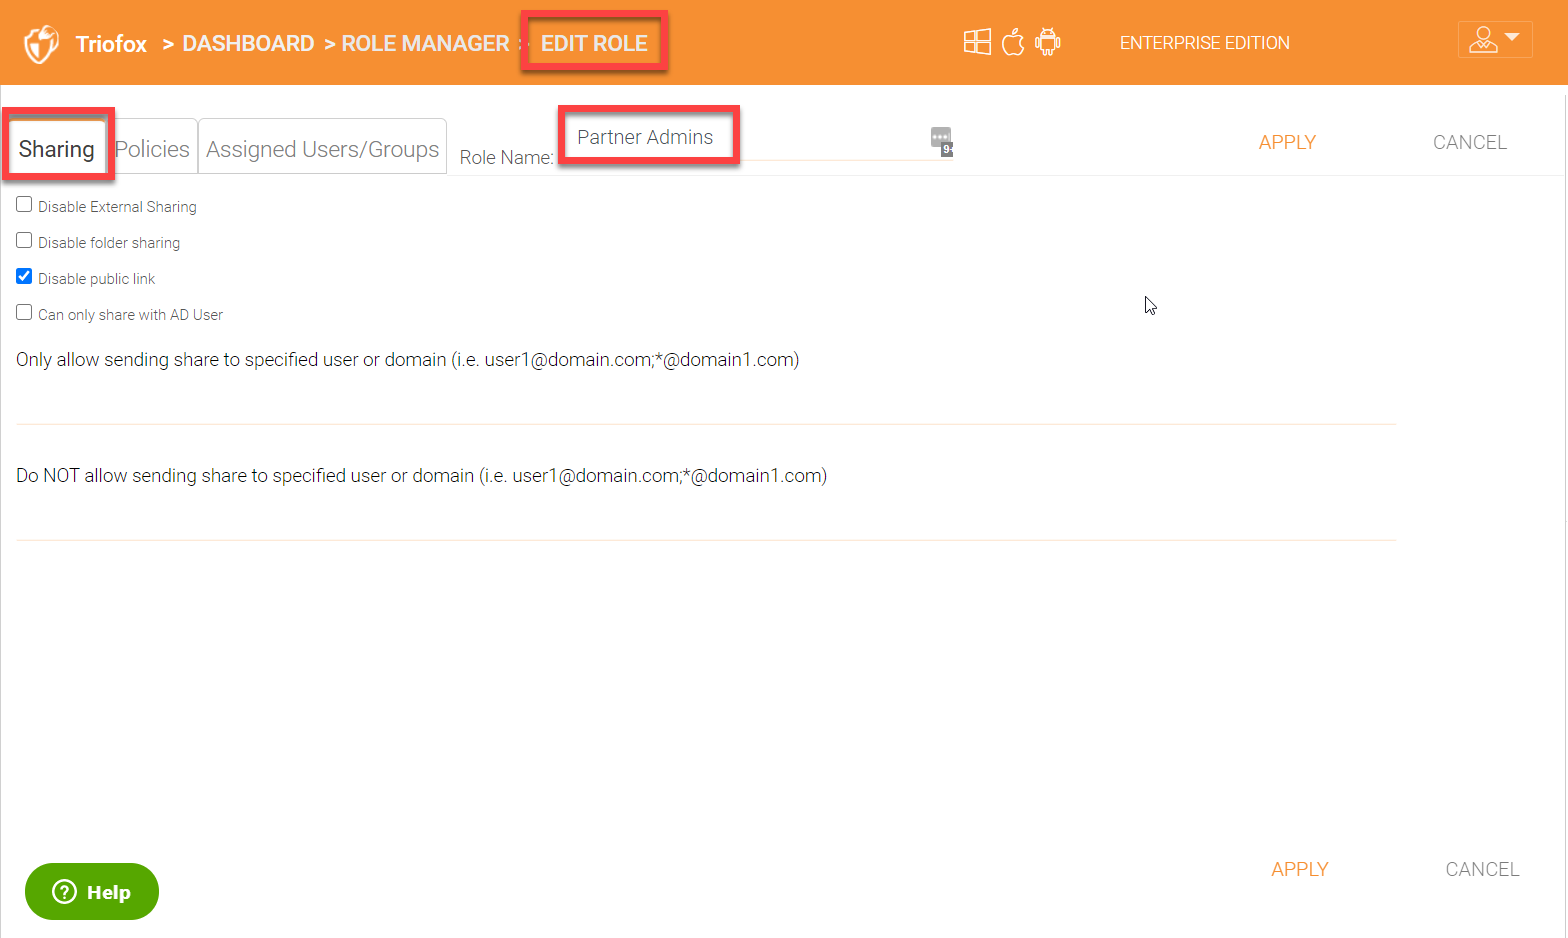Open the Android client download icon
1568x938 pixels.
(1047, 42)
